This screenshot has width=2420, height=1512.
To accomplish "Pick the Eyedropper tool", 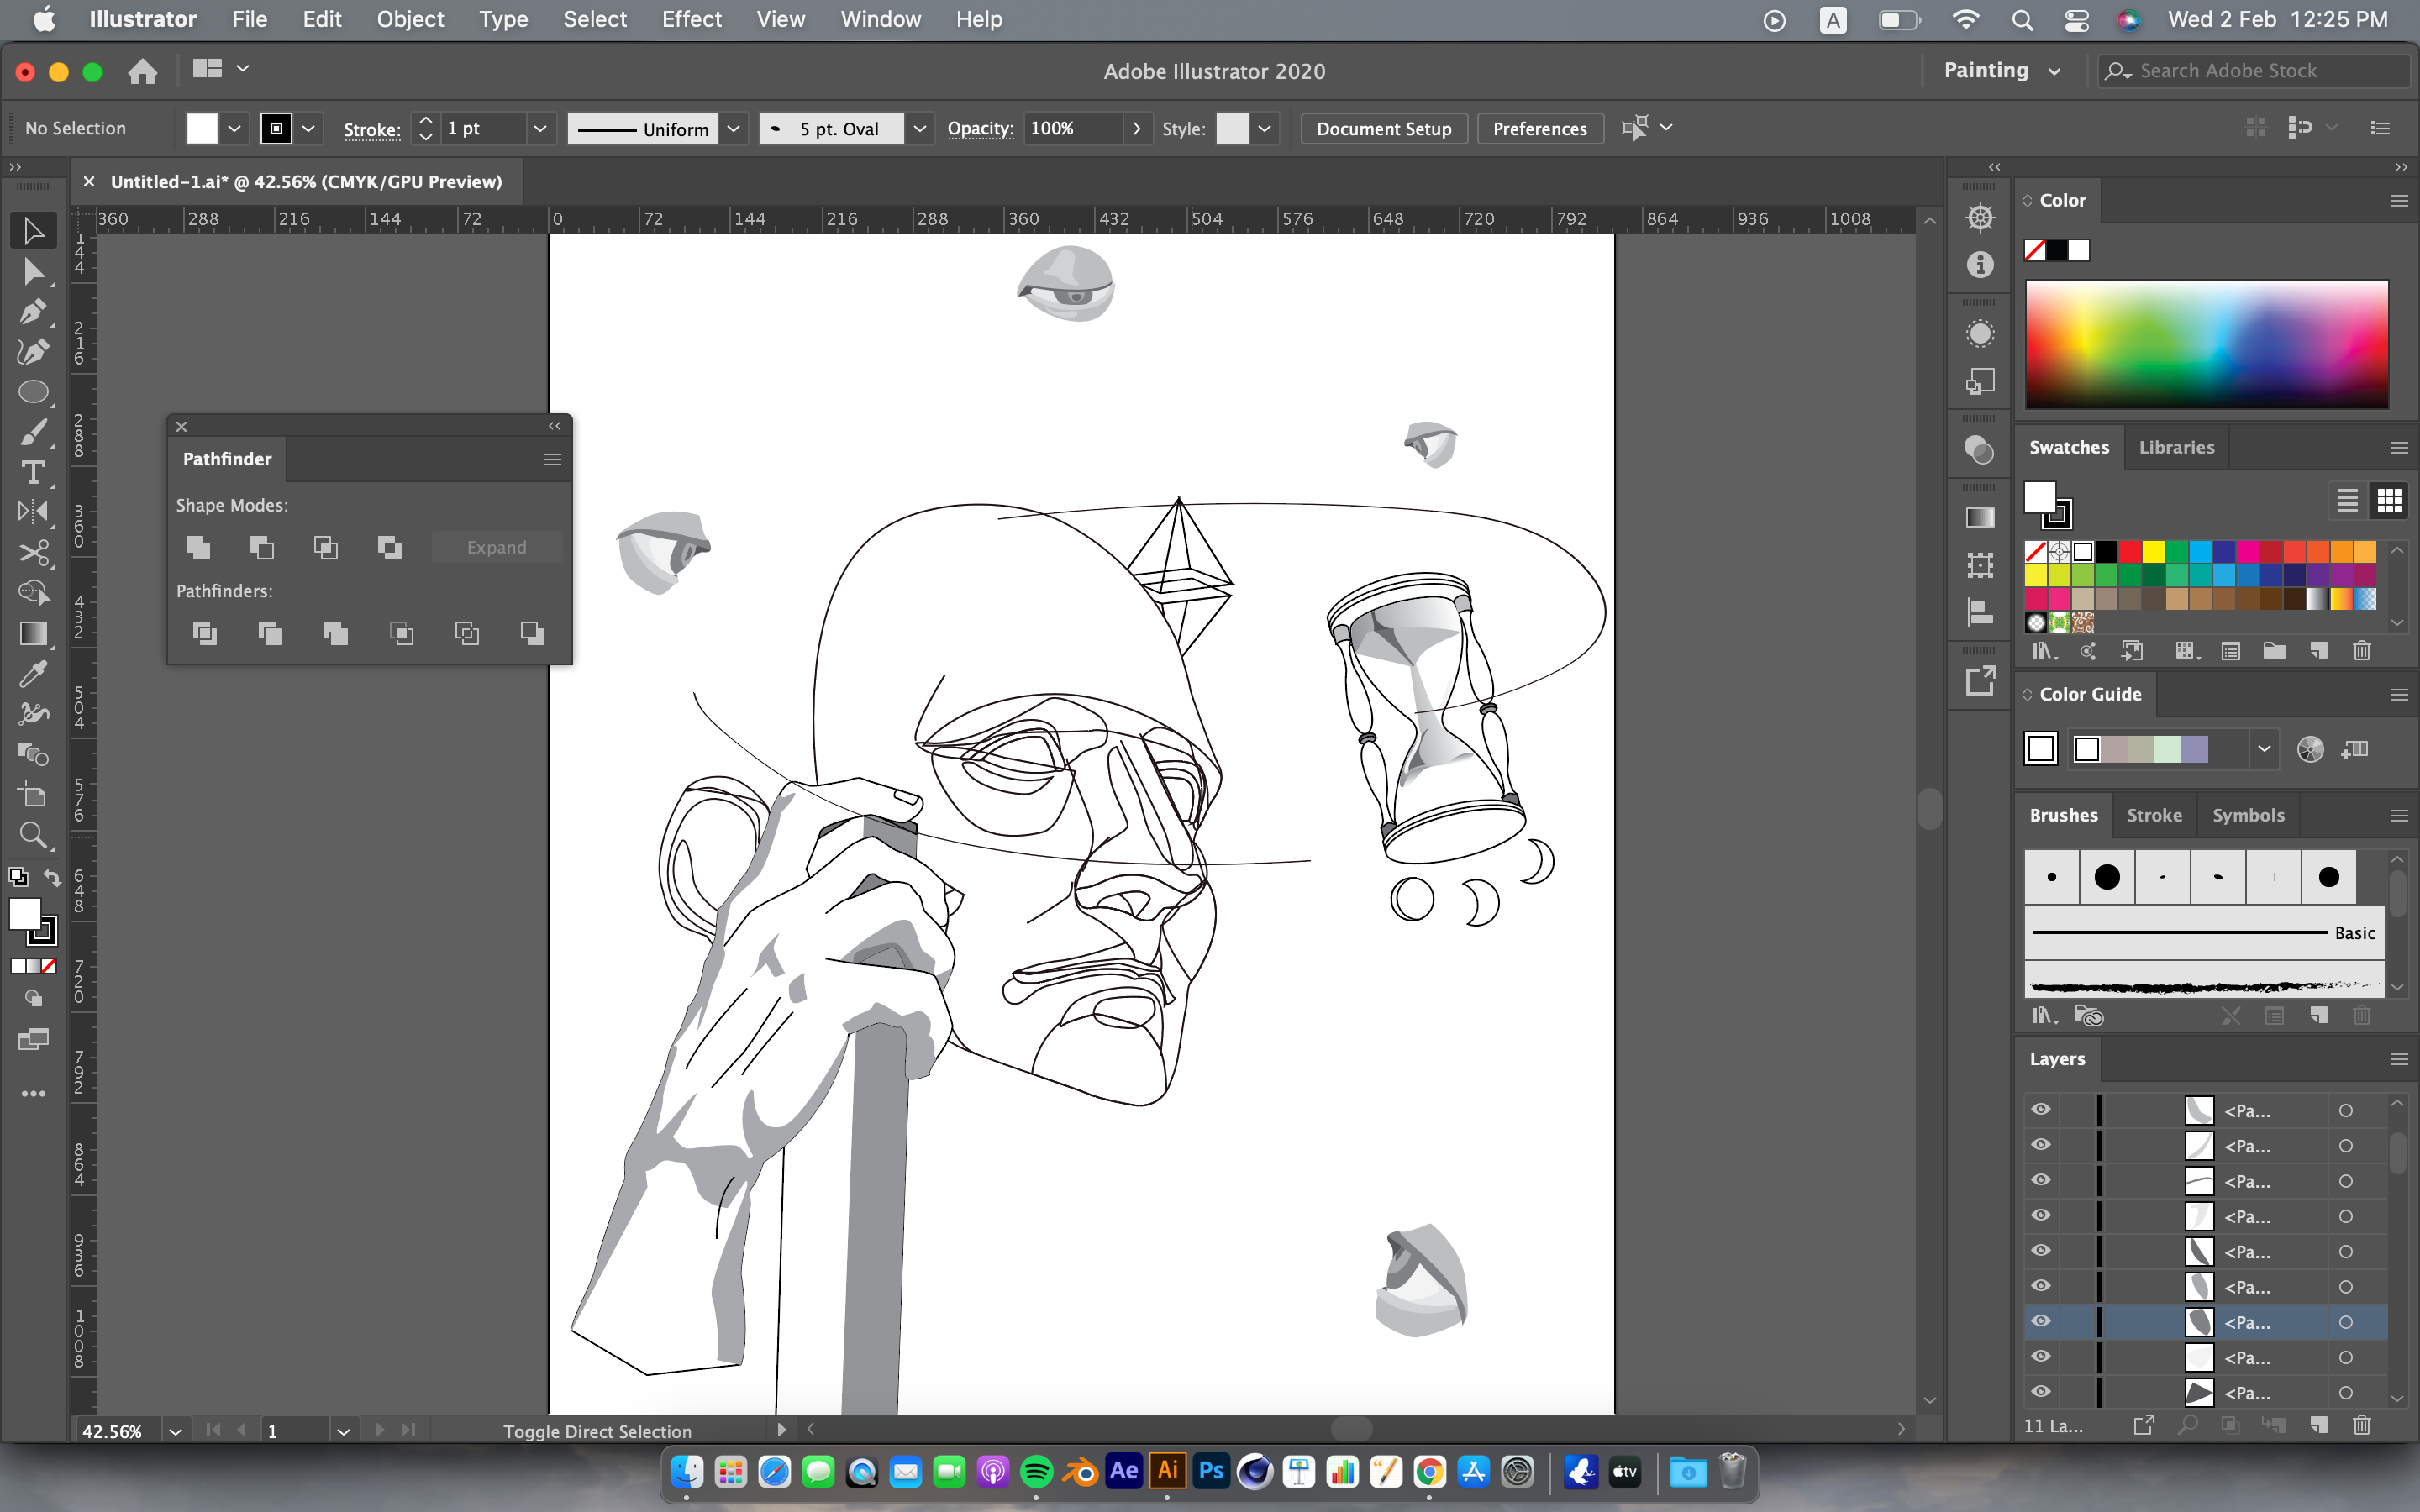I will tap(32, 674).
